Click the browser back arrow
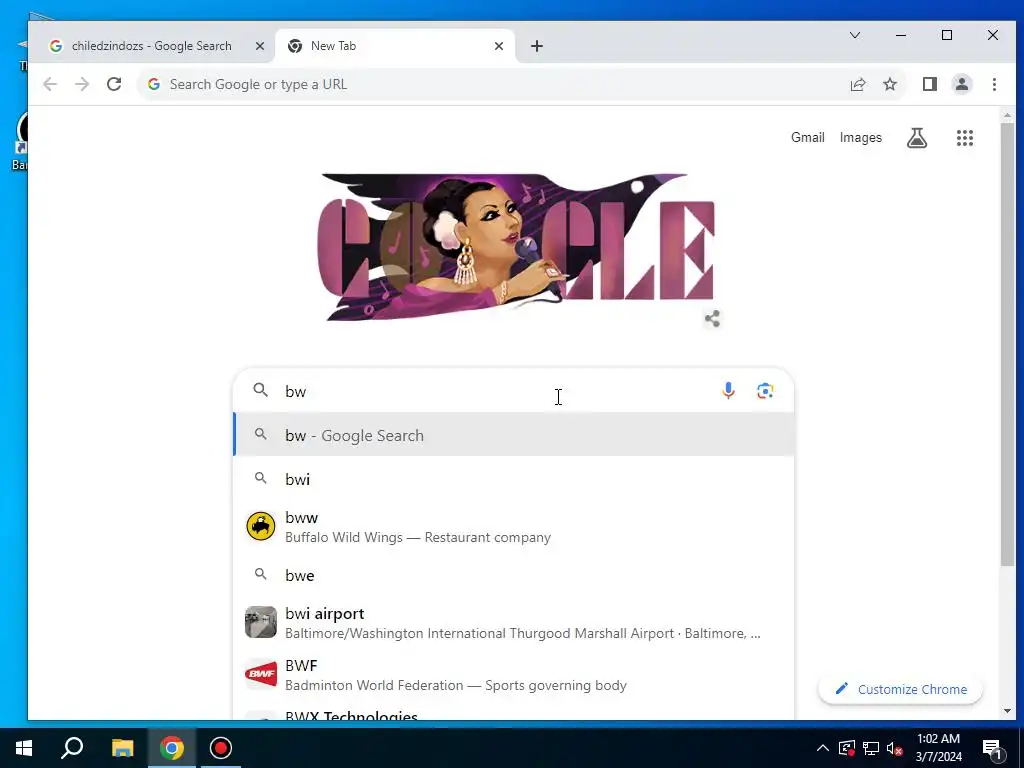Viewport: 1024px width, 768px height. [50, 84]
